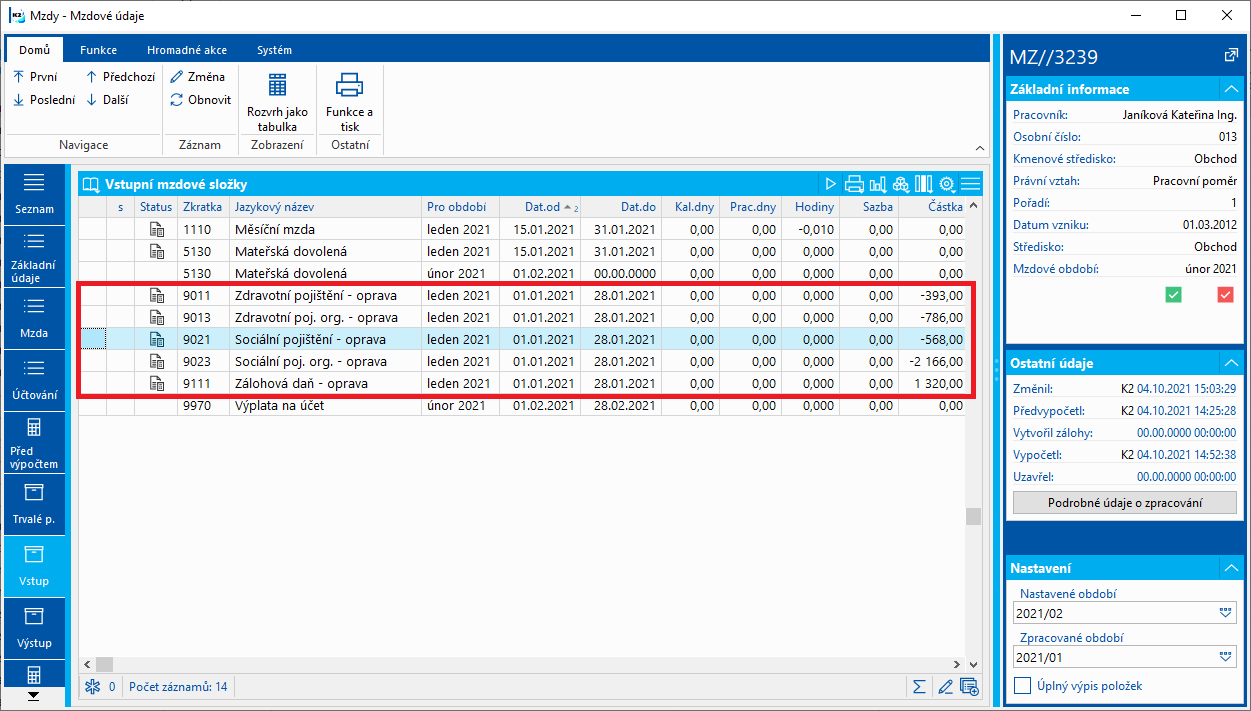Open the Výstup sidebar panel
This screenshot has height=711, width=1251.
tap(35, 628)
